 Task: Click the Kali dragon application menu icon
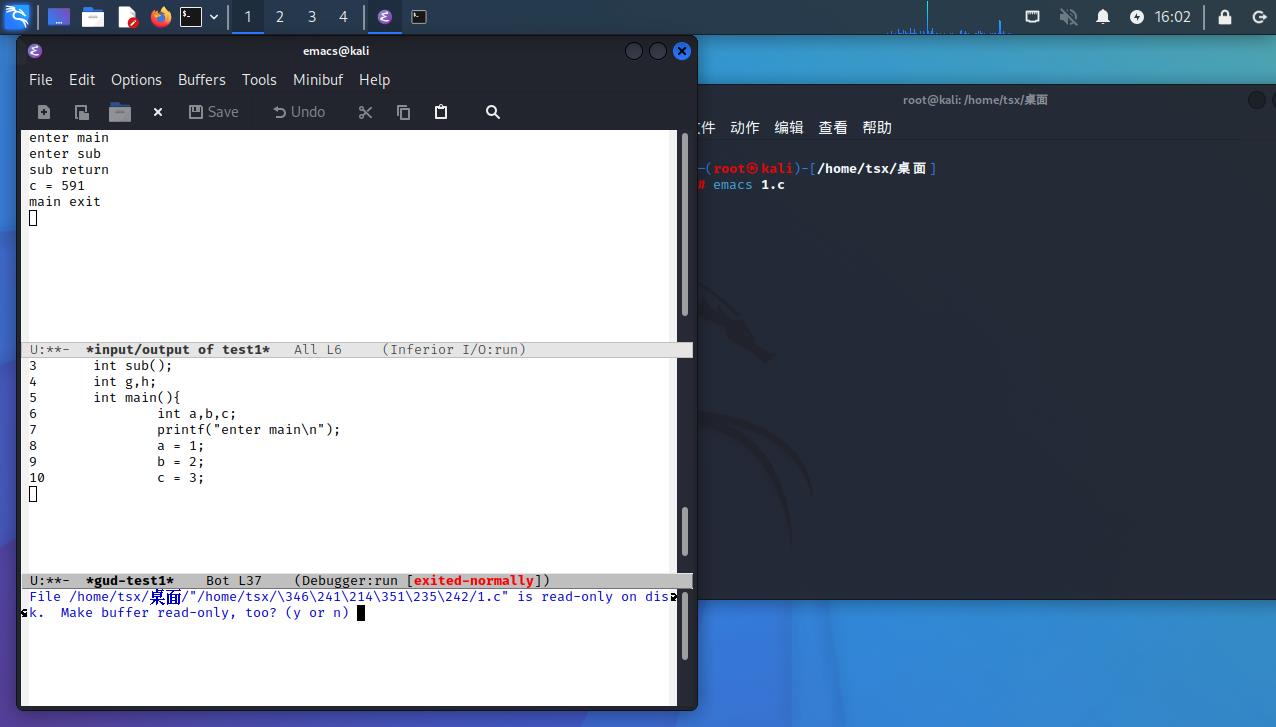(x=17, y=16)
